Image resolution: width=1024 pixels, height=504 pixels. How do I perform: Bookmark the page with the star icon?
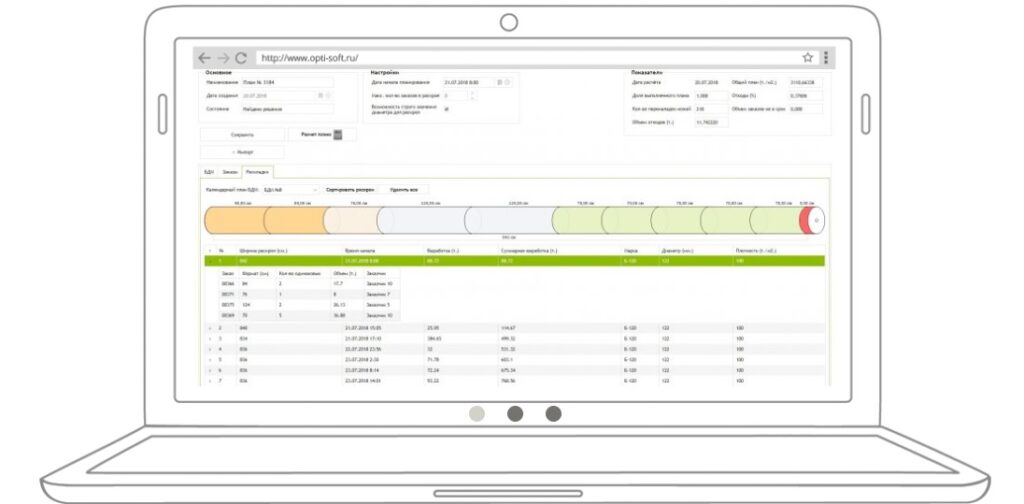(807, 58)
